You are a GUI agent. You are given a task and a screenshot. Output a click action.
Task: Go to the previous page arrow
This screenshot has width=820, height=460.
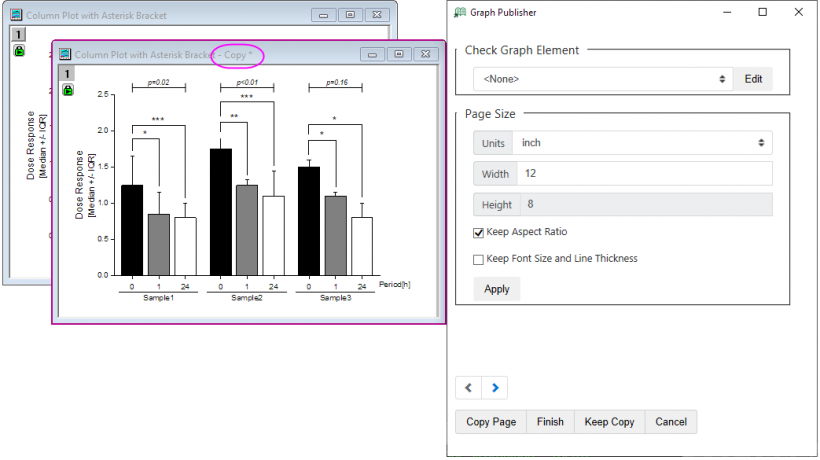468,388
